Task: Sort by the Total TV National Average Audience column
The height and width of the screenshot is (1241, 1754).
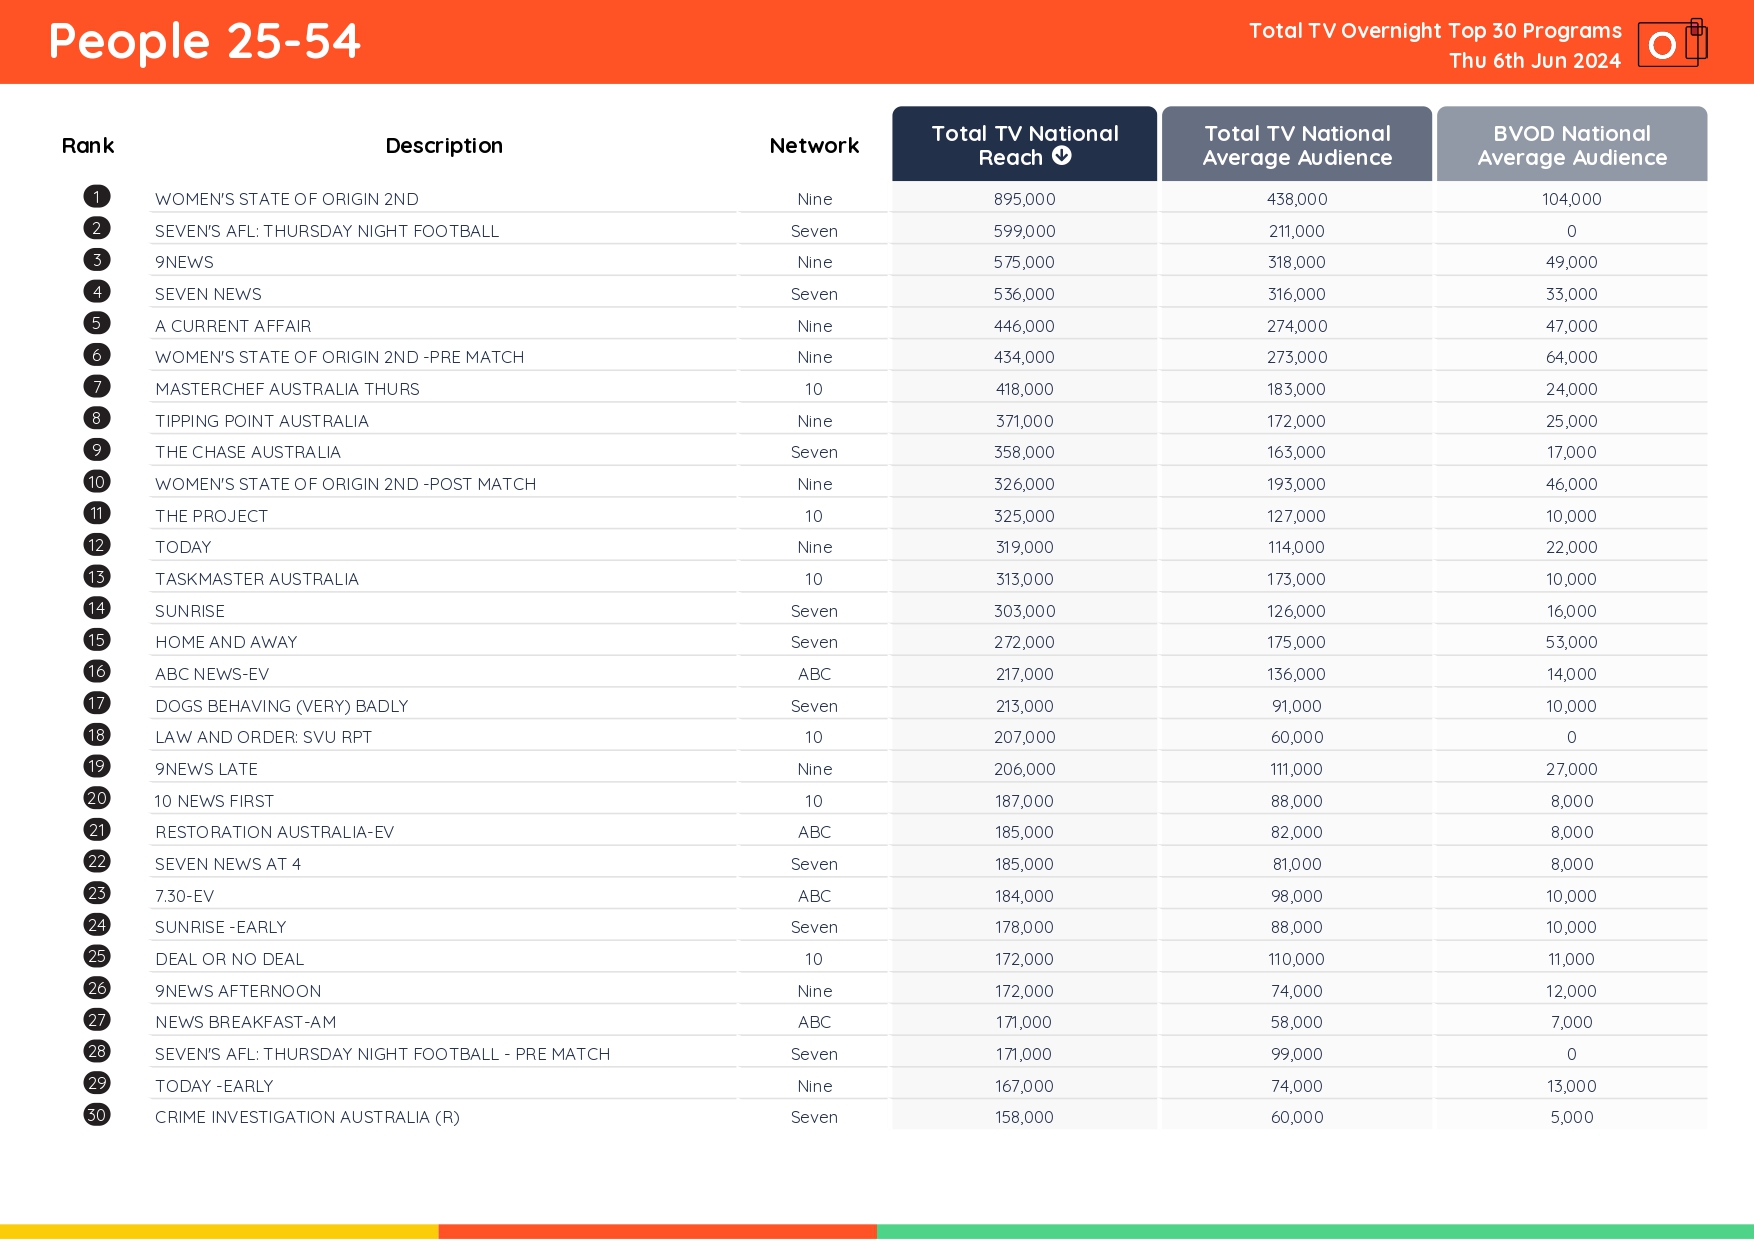Action: tap(1296, 144)
